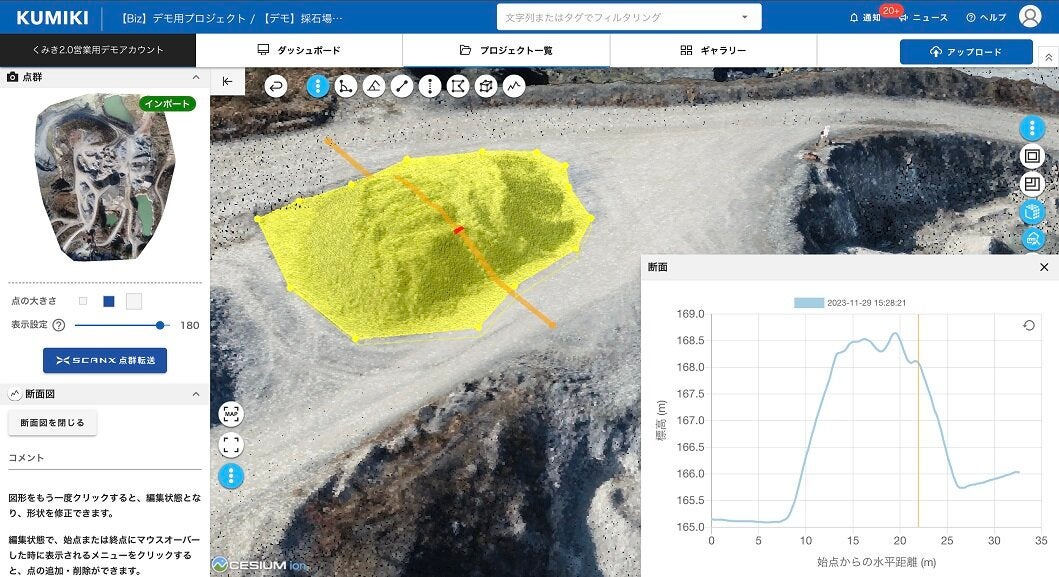Click the fullscreen view icon
Screen dimensions: 1059x577
click(231, 445)
